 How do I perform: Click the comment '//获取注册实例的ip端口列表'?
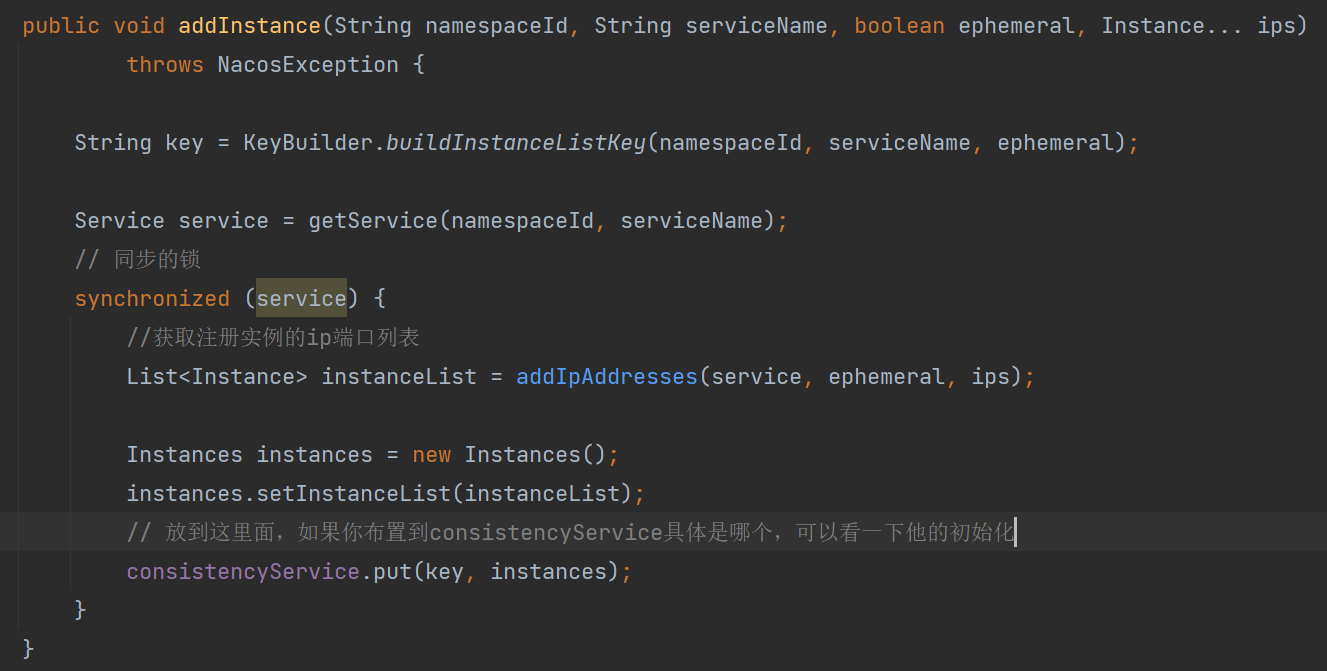point(273,338)
